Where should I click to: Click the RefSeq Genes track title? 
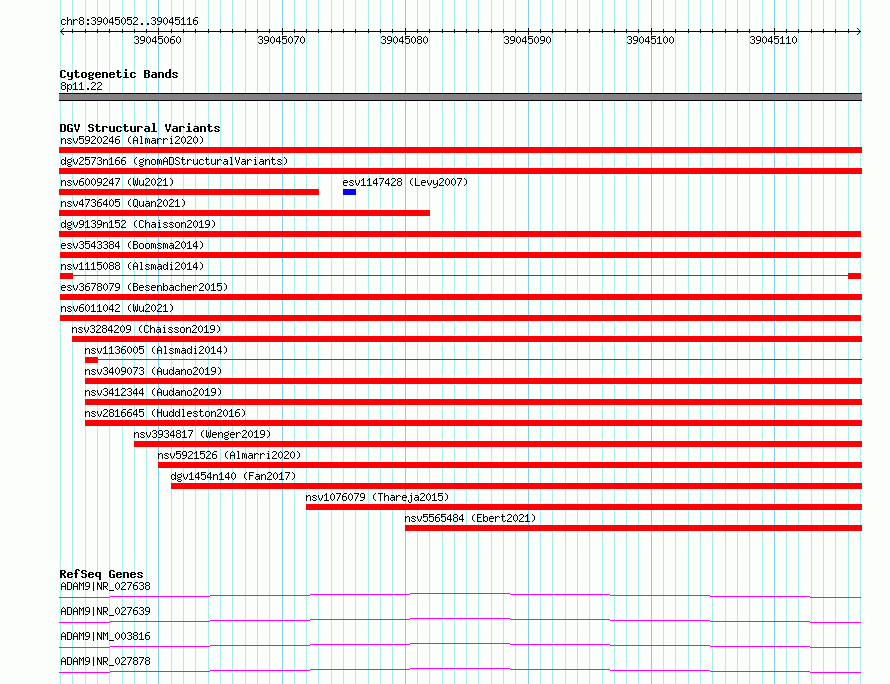point(101,574)
